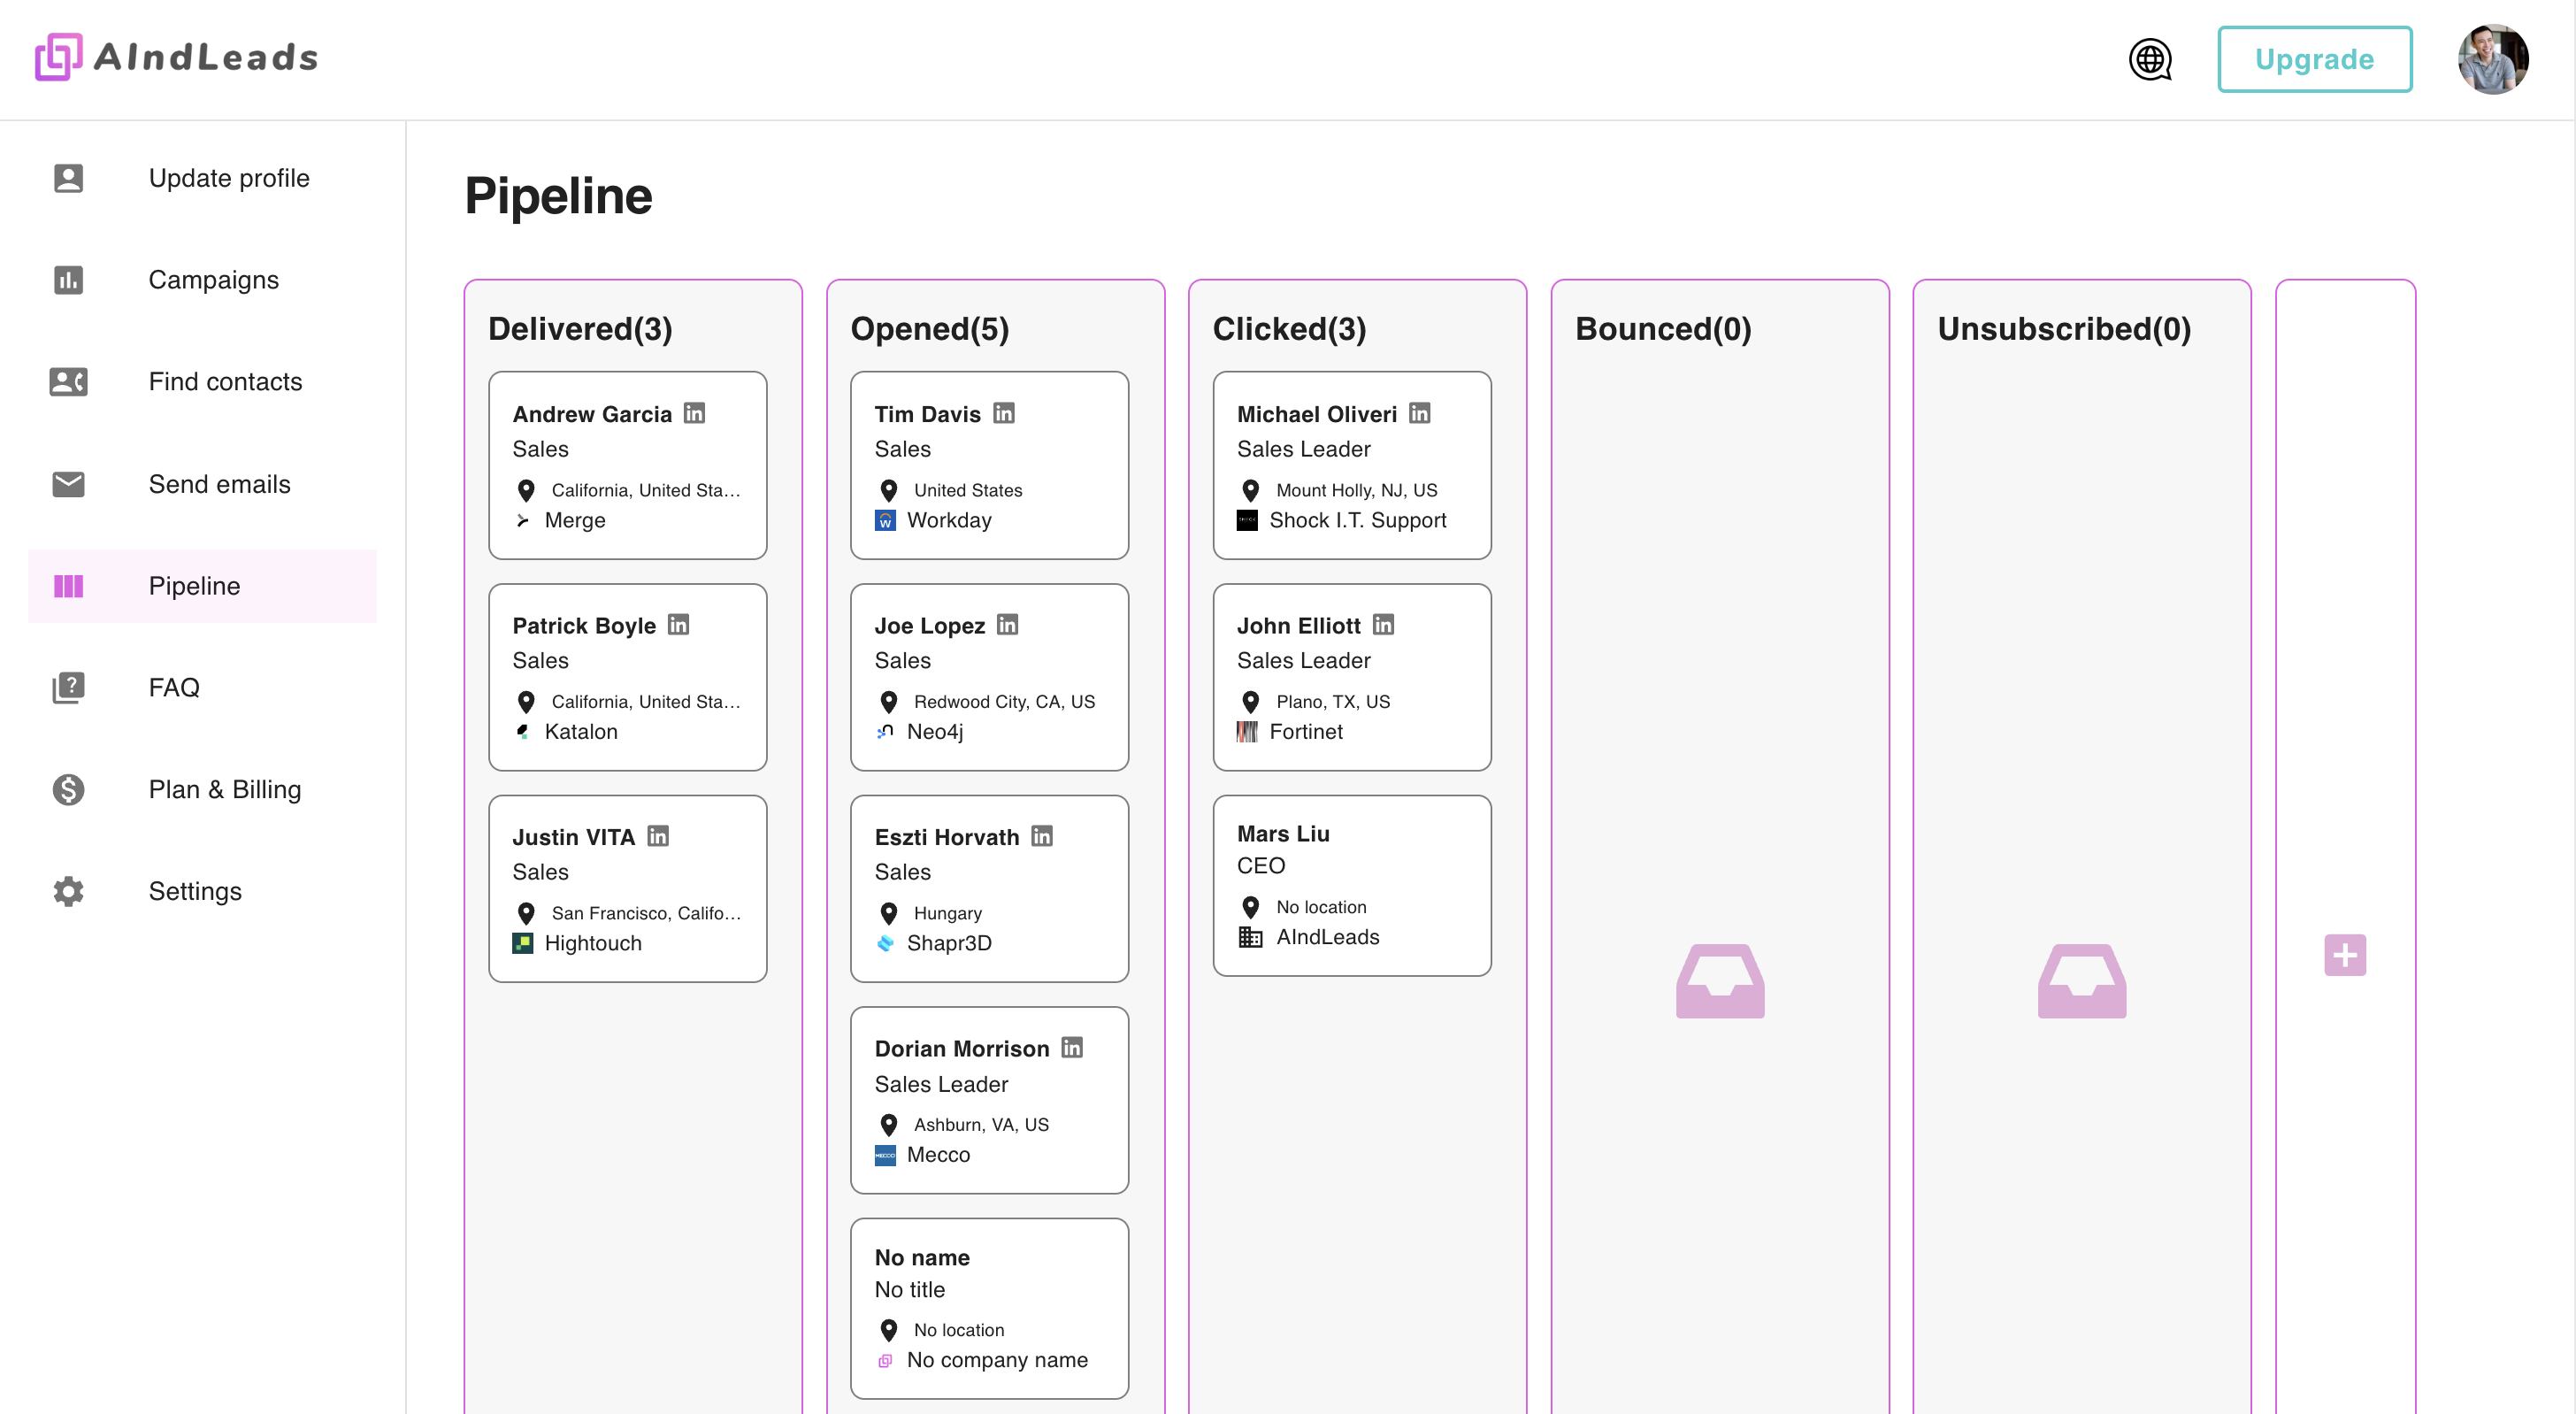Open Plan & Billing page
2576x1414 pixels.
pyautogui.click(x=224, y=789)
